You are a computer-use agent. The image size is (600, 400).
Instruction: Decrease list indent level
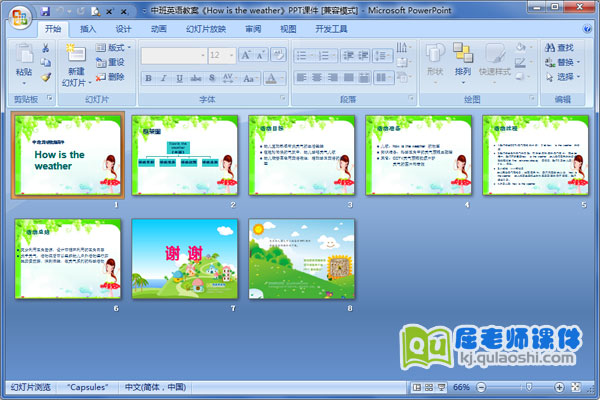[x=348, y=56]
